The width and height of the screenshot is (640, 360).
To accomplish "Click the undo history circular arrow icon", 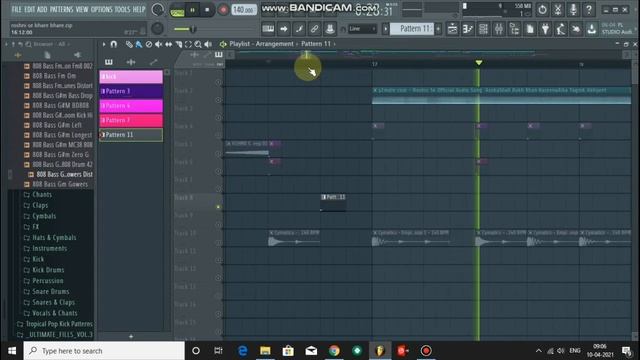I will [542, 9].
